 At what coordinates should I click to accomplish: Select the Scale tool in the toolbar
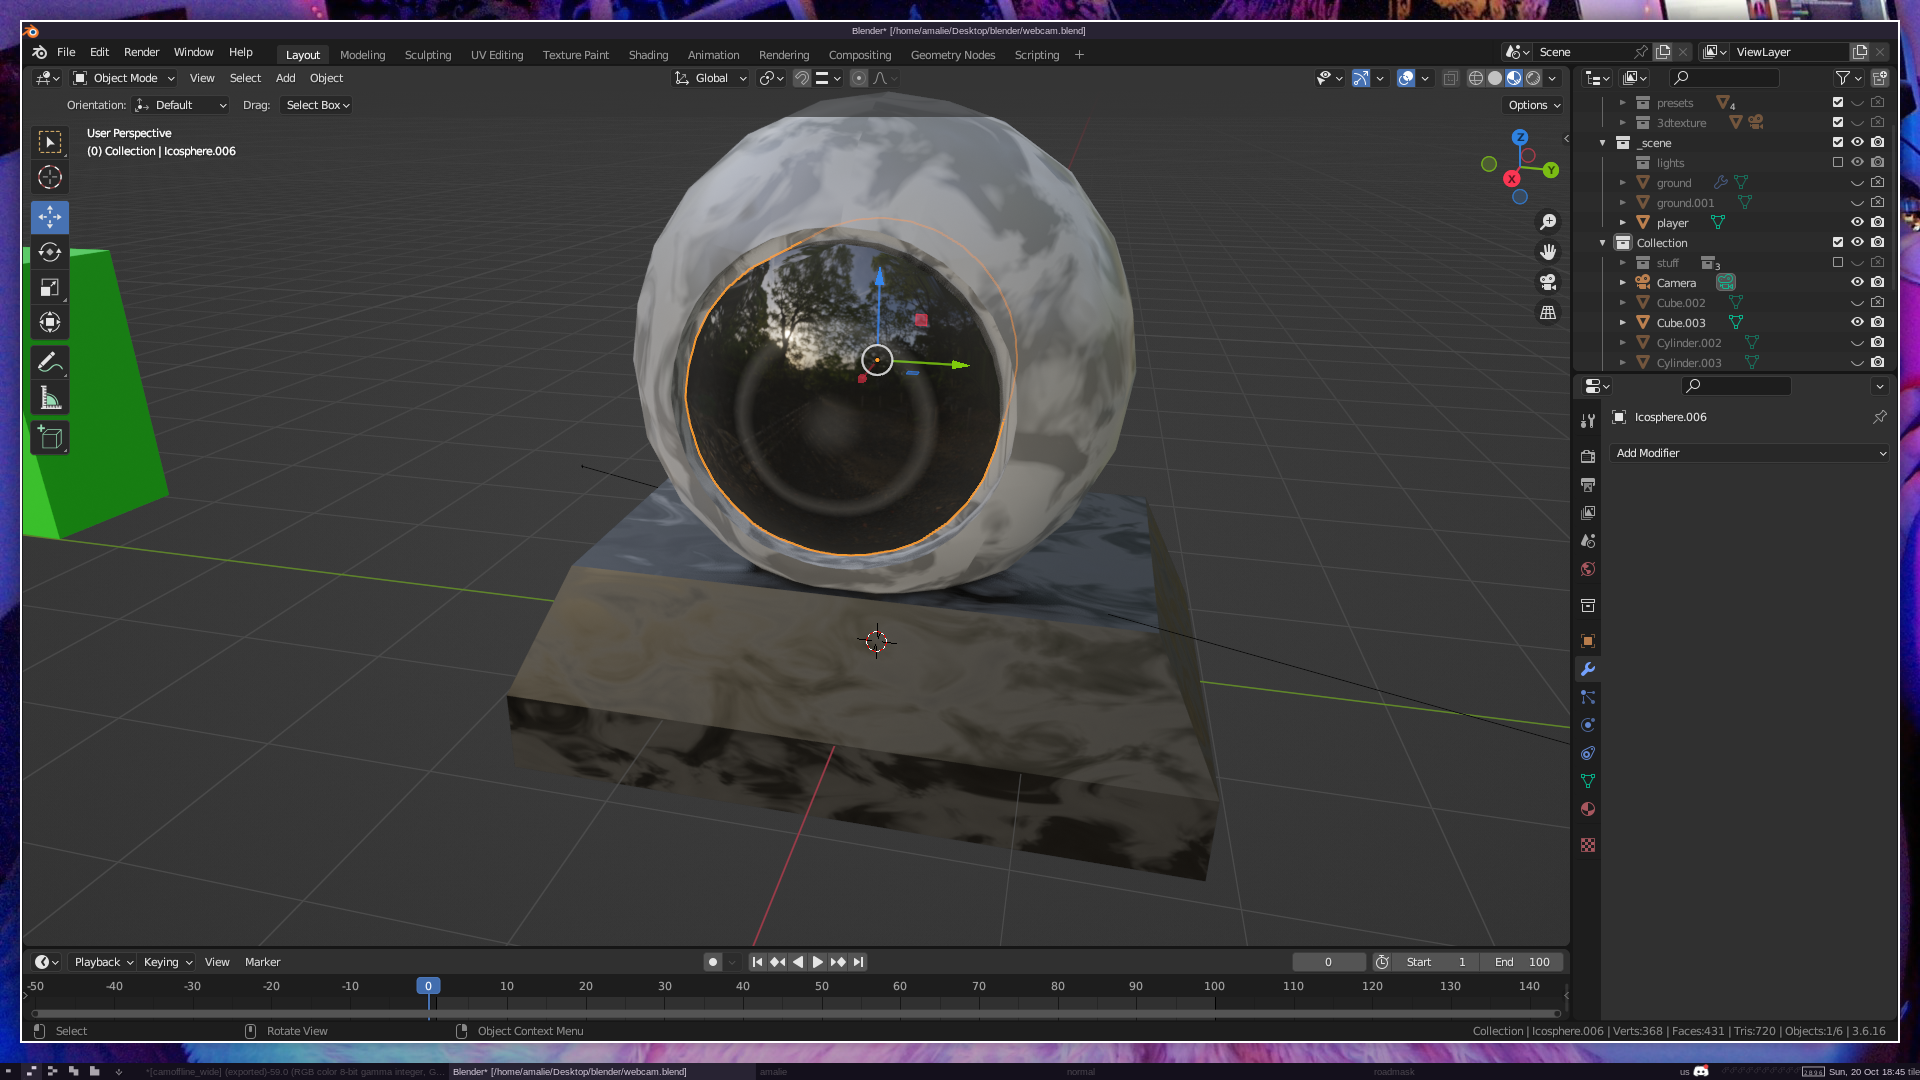[x=50, y=288]
